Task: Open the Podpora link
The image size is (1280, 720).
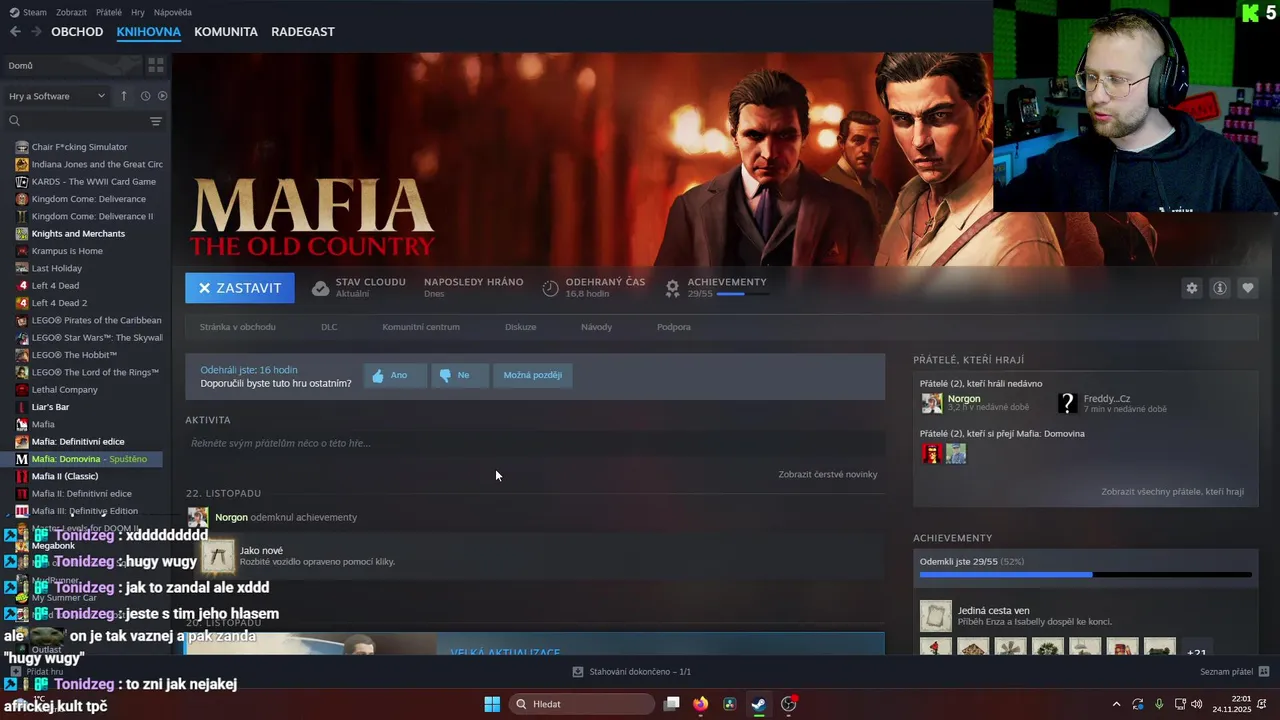Action: [674, 327]
